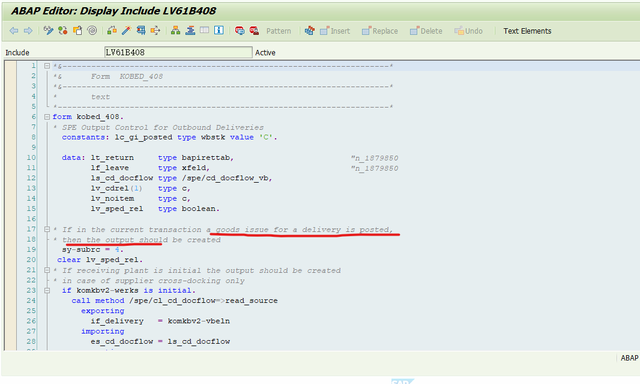Set an external breakpoint with the stop-user icon

click(x=254, y=31)
